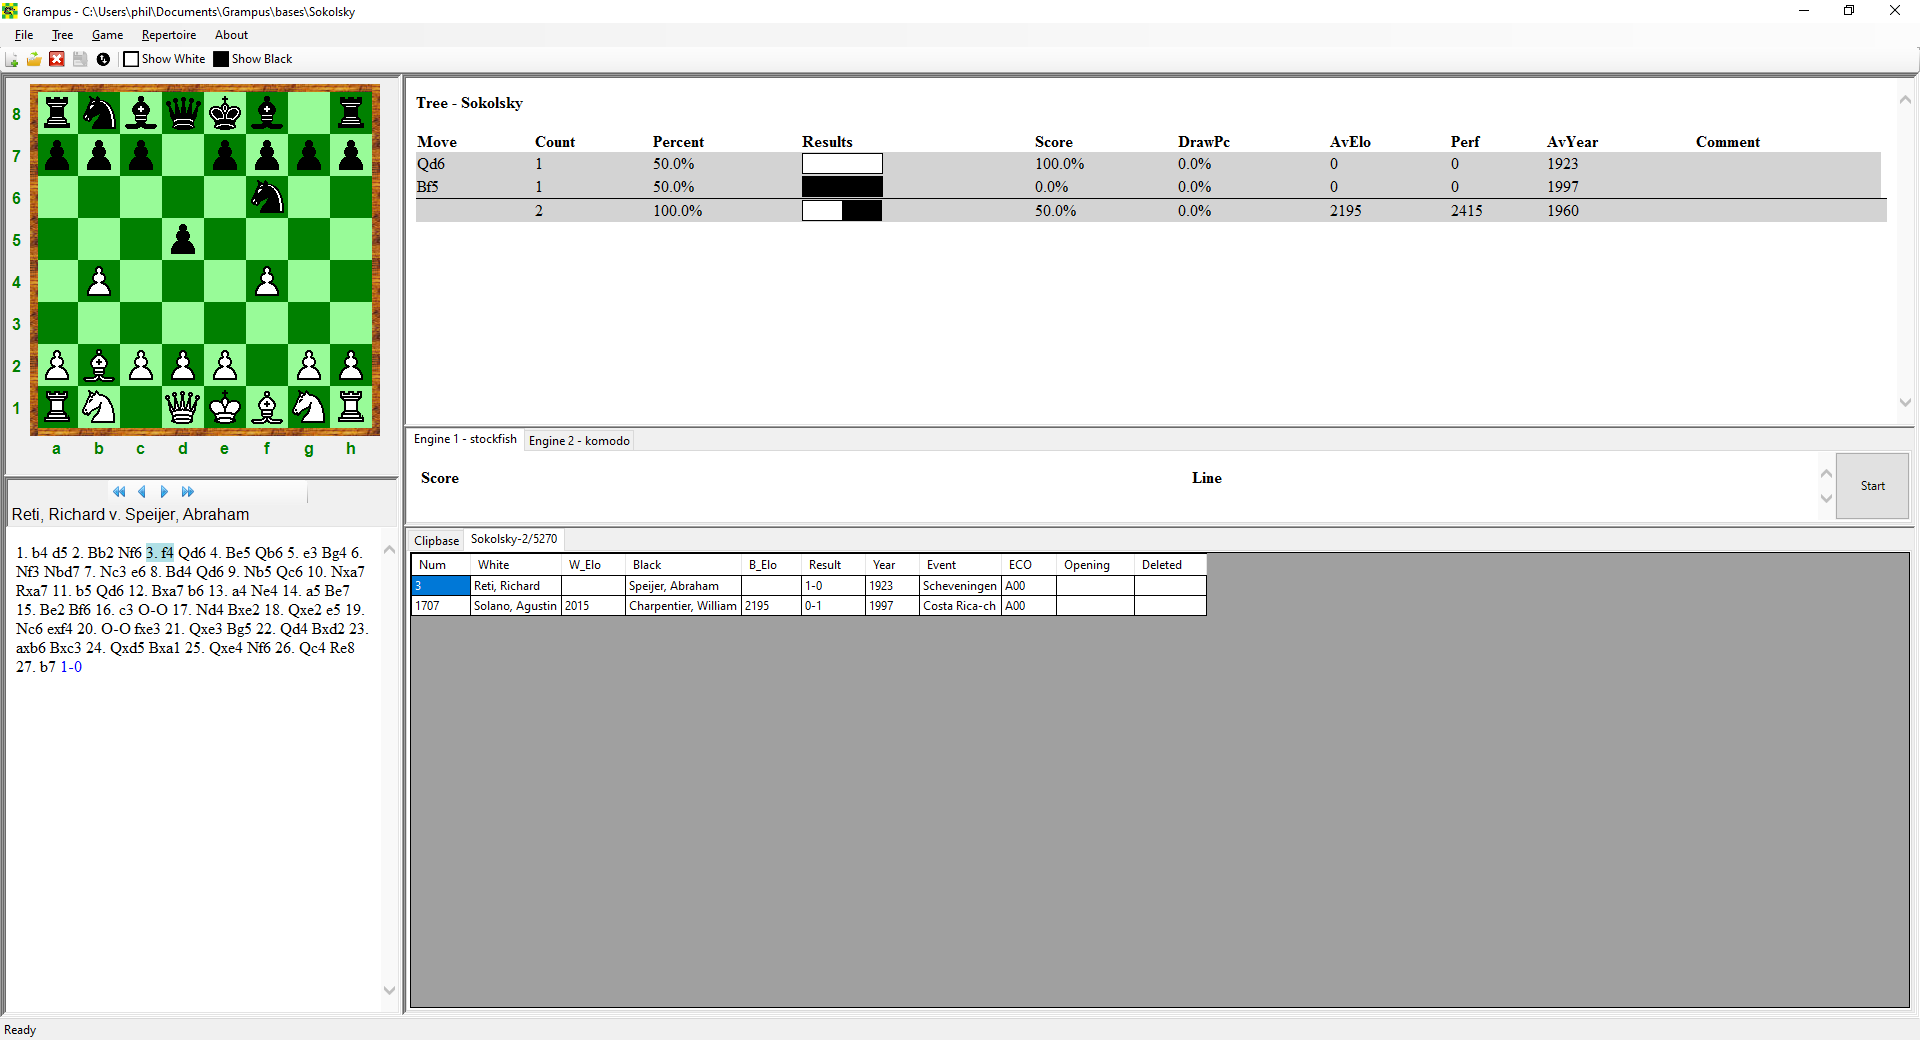Select move Qd6 in the tree table
The width and height of the screenshot is (1920, 1040).
[431, 164]
